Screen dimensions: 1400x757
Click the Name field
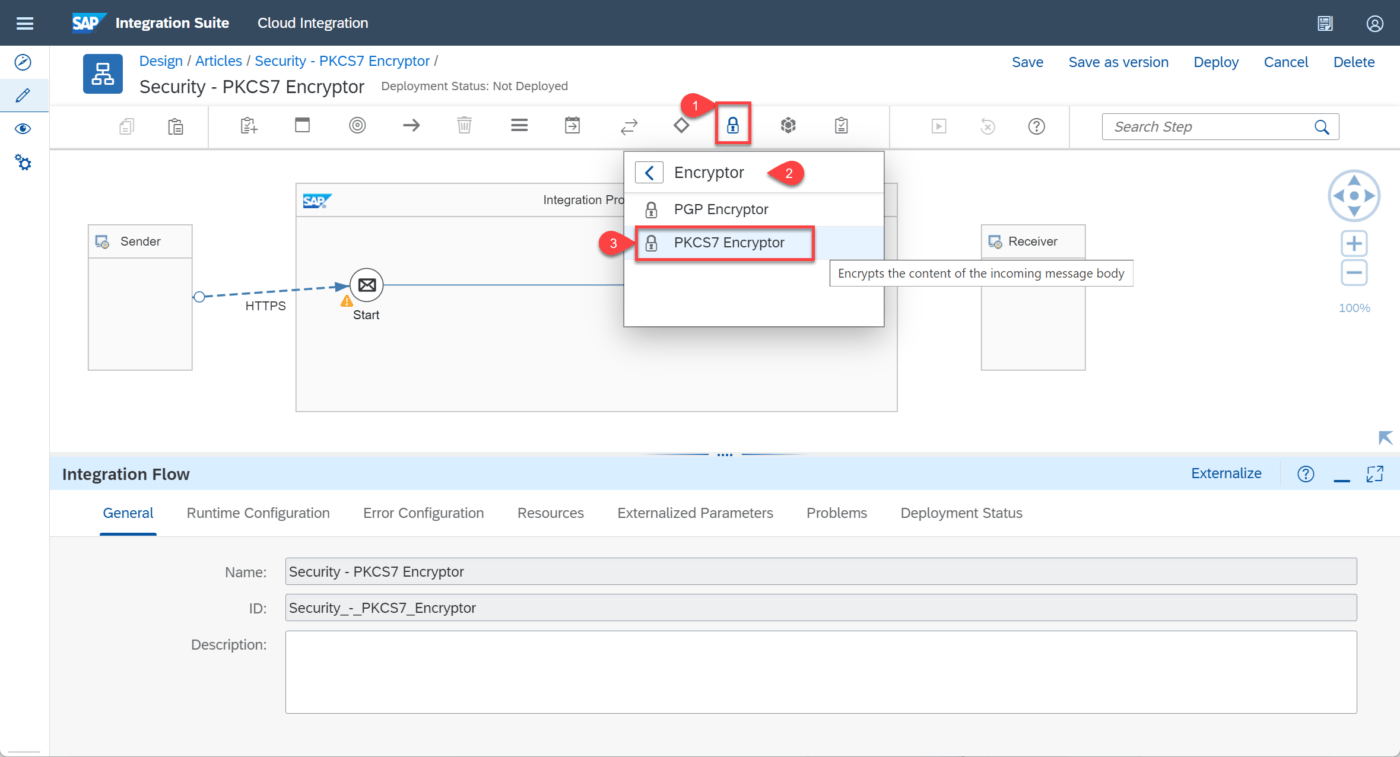coord(821,571)
